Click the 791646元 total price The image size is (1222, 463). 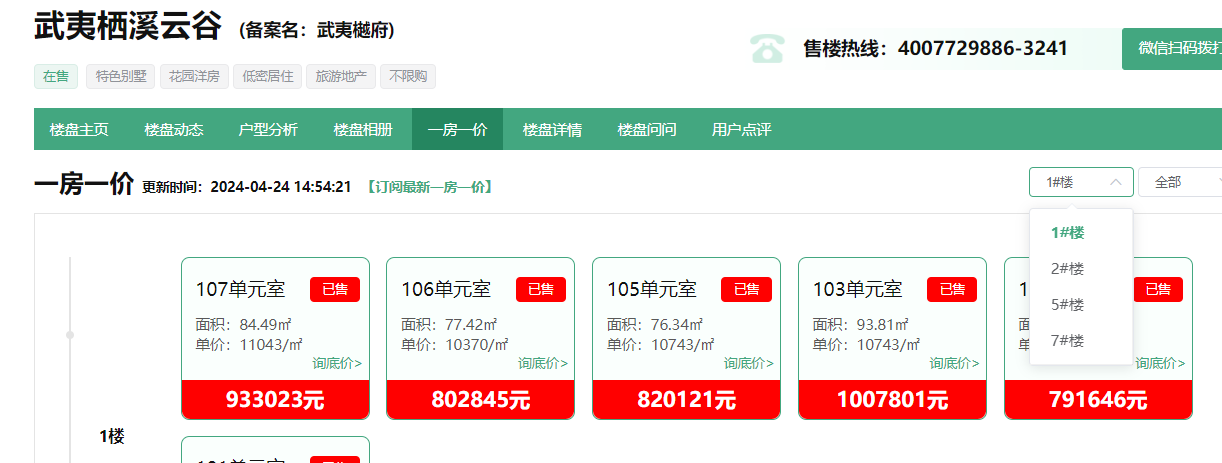click(x=1098, y=400)
